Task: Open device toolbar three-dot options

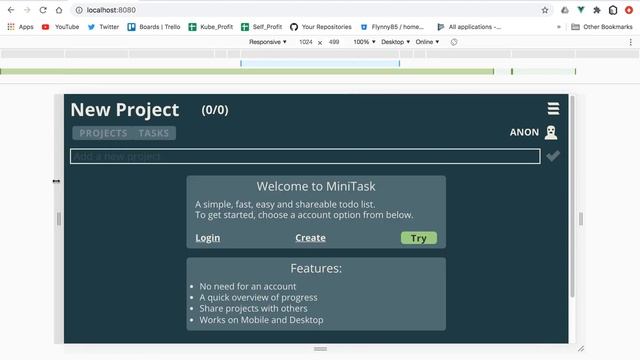Action: 631,42
